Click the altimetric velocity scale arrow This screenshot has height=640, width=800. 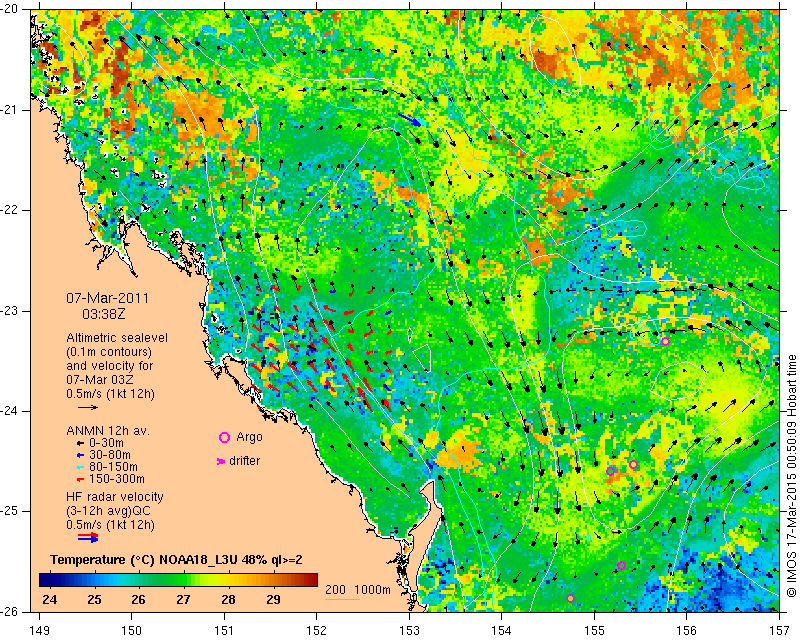tap(88, 407)
